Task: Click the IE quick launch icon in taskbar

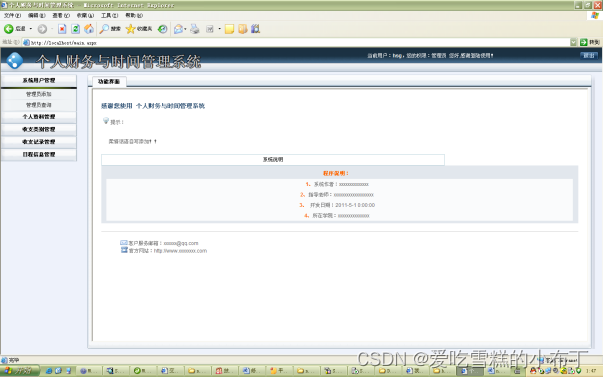Action: point(49,371)
